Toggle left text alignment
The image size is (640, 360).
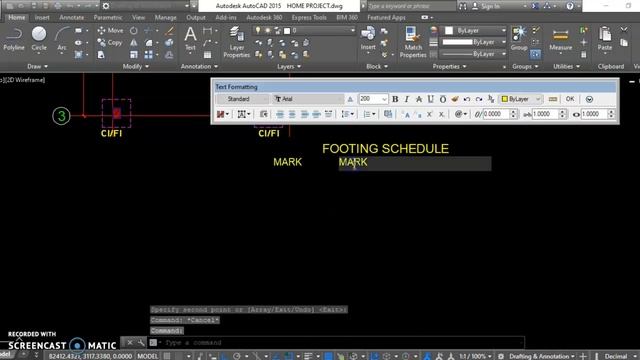280,114
